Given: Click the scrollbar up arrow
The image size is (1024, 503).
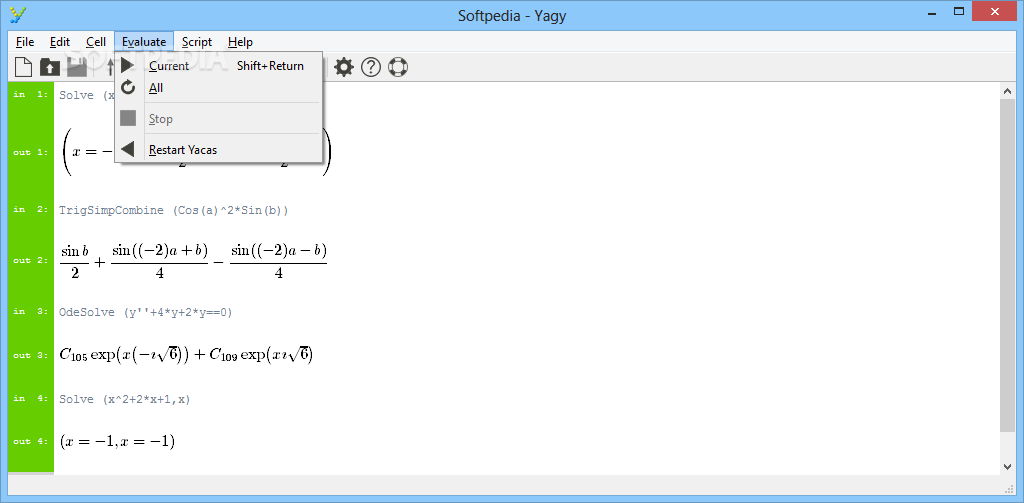Looking at the screenshot, I should (x=1007, y=91).
